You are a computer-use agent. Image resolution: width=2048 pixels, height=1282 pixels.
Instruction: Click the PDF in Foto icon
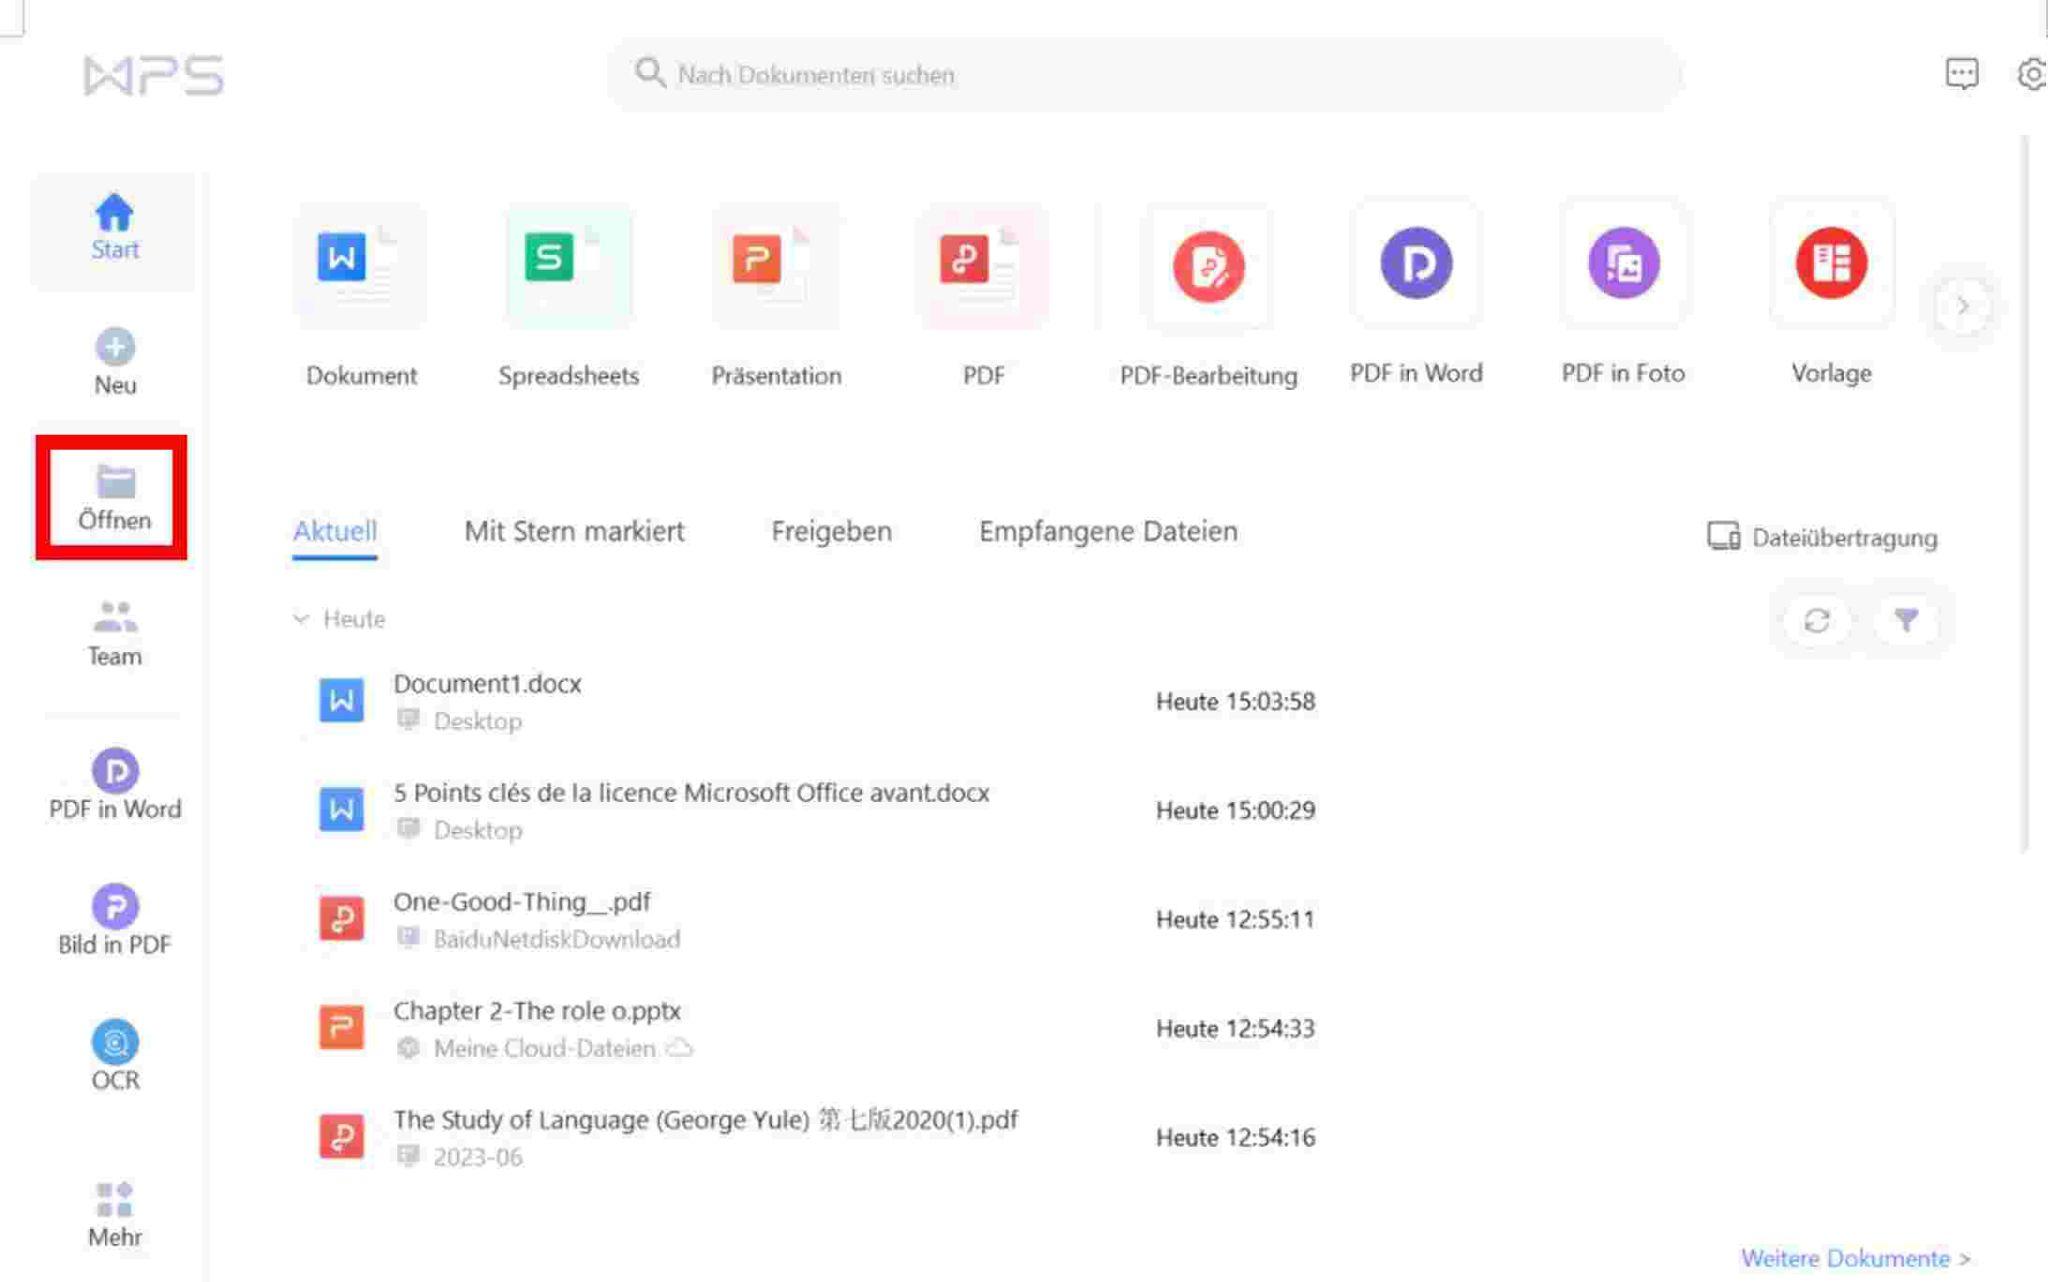tap(1622, 264)
